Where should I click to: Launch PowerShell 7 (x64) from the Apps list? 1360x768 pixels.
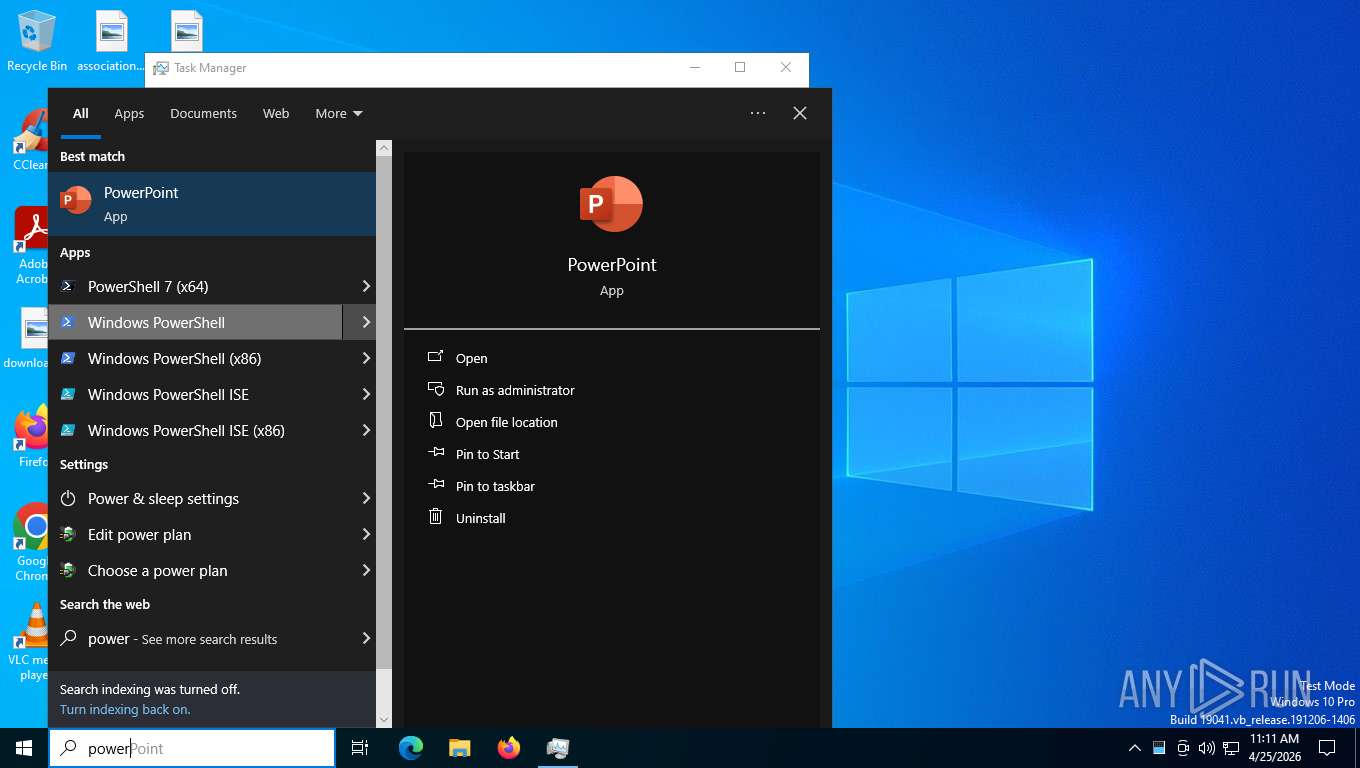pyautogui.click(x=195, y=286)
